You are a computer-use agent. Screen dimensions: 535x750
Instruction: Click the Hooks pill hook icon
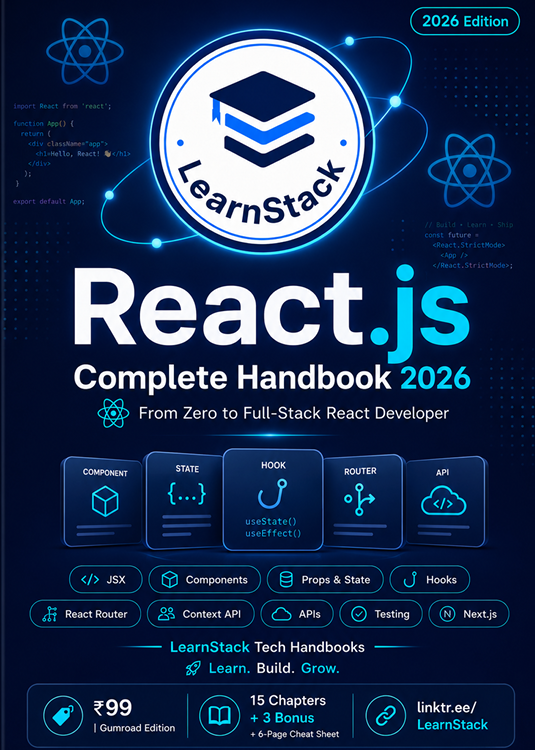pos(410,580)
